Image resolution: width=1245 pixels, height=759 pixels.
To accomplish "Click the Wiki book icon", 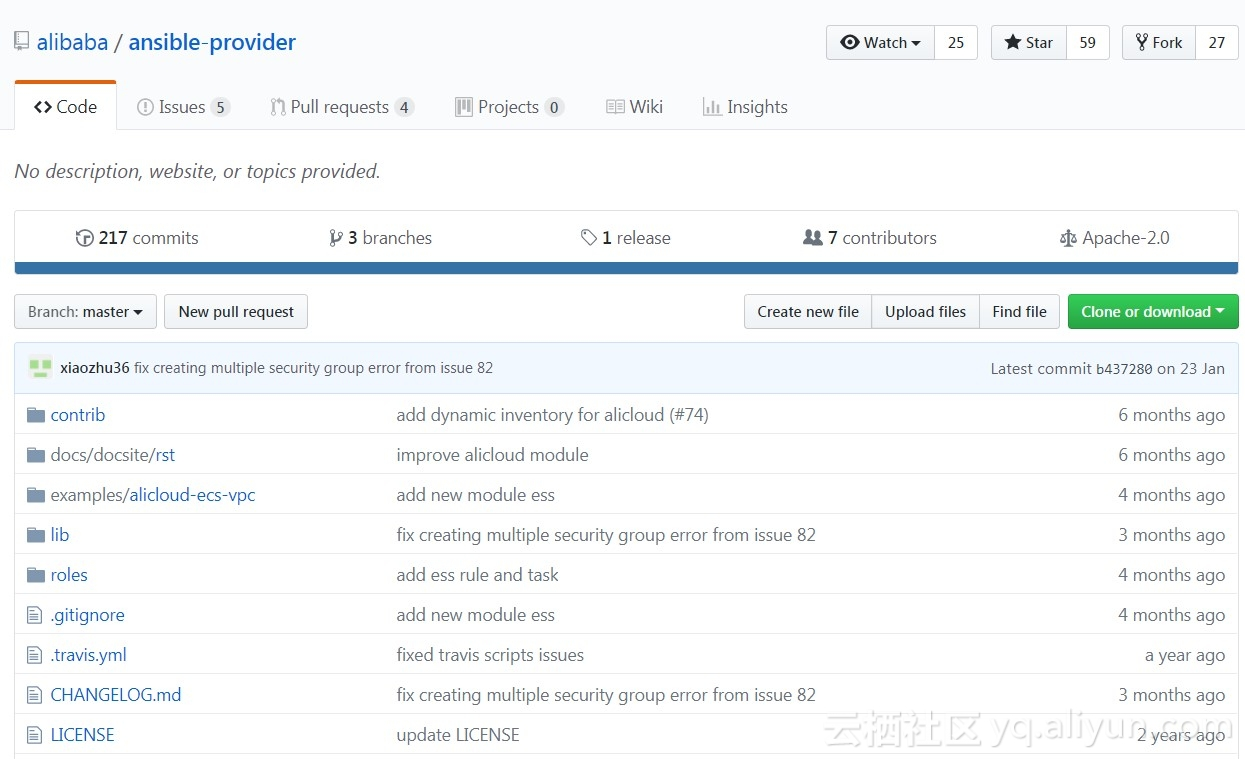I will point(615,107).
